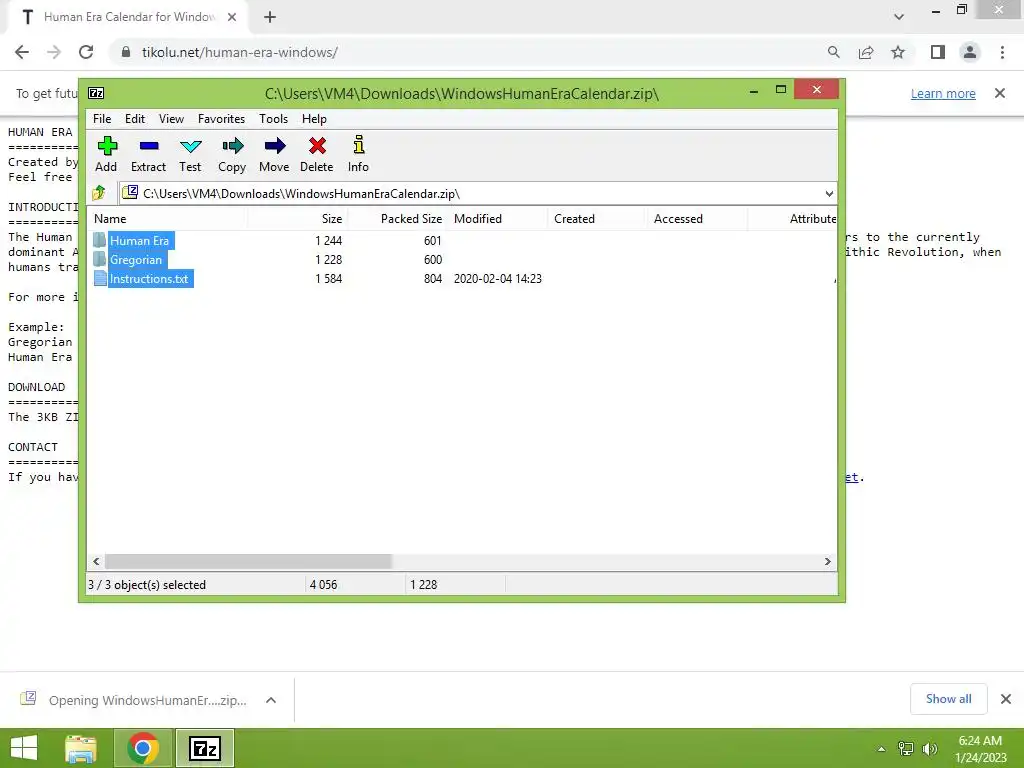Viewport: 1024px width, 768px height.
Task: Click the red Delete icon
Action: pos(317,155)
